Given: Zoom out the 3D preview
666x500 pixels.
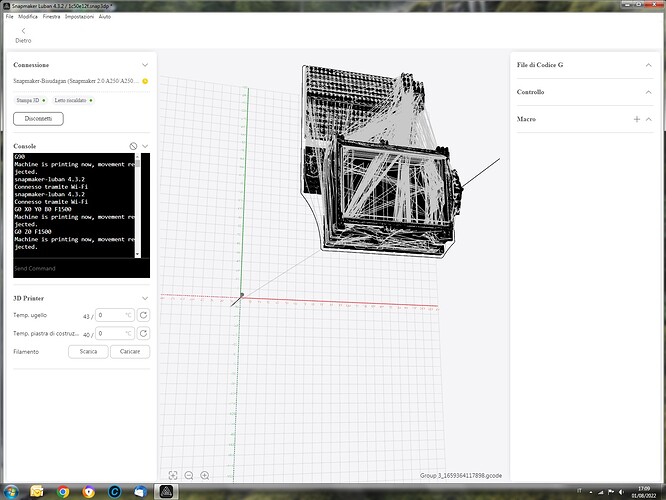Looking at the screenshot, I should point(189,476).
